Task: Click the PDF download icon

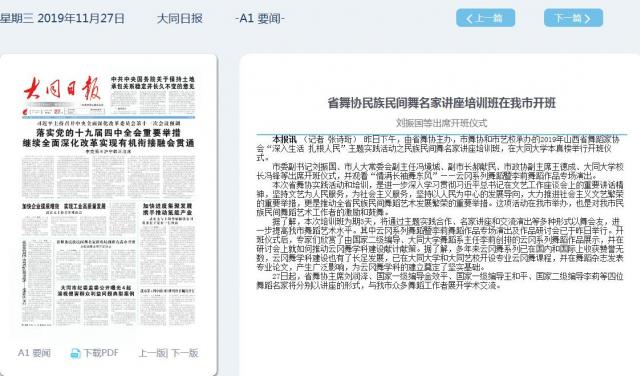Action: 75,353
